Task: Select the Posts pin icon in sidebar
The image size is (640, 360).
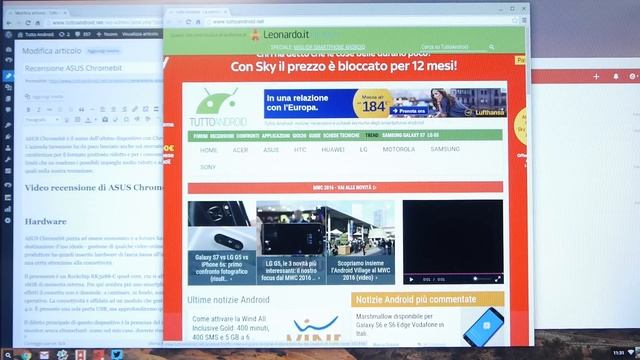Action: 8,76
